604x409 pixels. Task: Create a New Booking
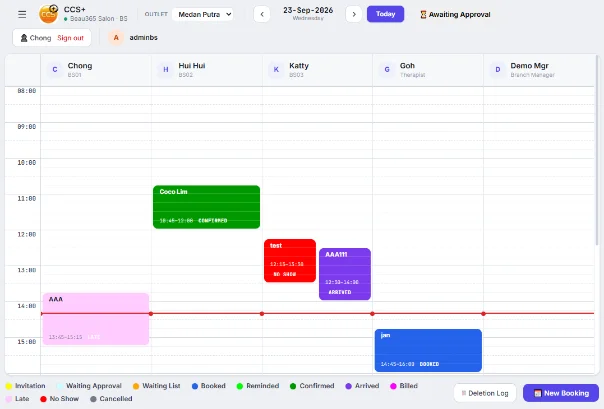coord(561,393)
